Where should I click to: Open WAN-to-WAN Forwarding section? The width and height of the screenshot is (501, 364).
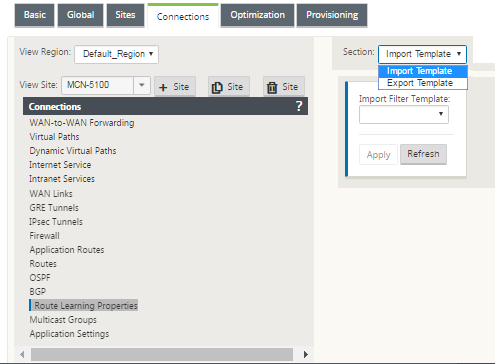pos(82,123)
